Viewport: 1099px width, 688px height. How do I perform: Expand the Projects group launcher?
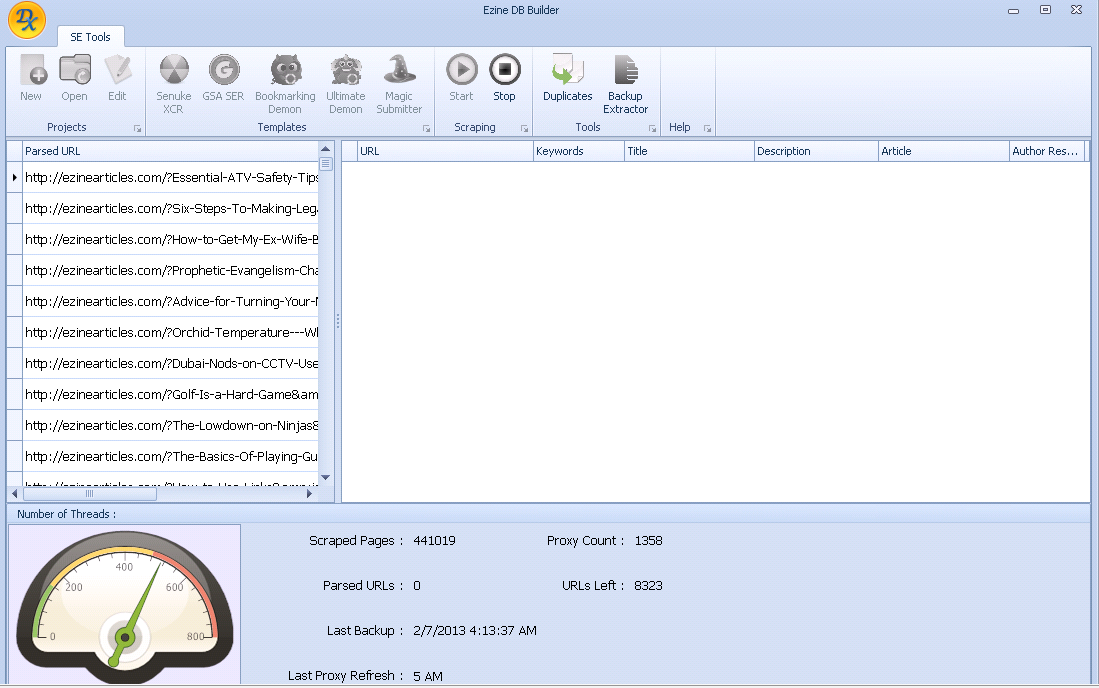tap(137, 129)
